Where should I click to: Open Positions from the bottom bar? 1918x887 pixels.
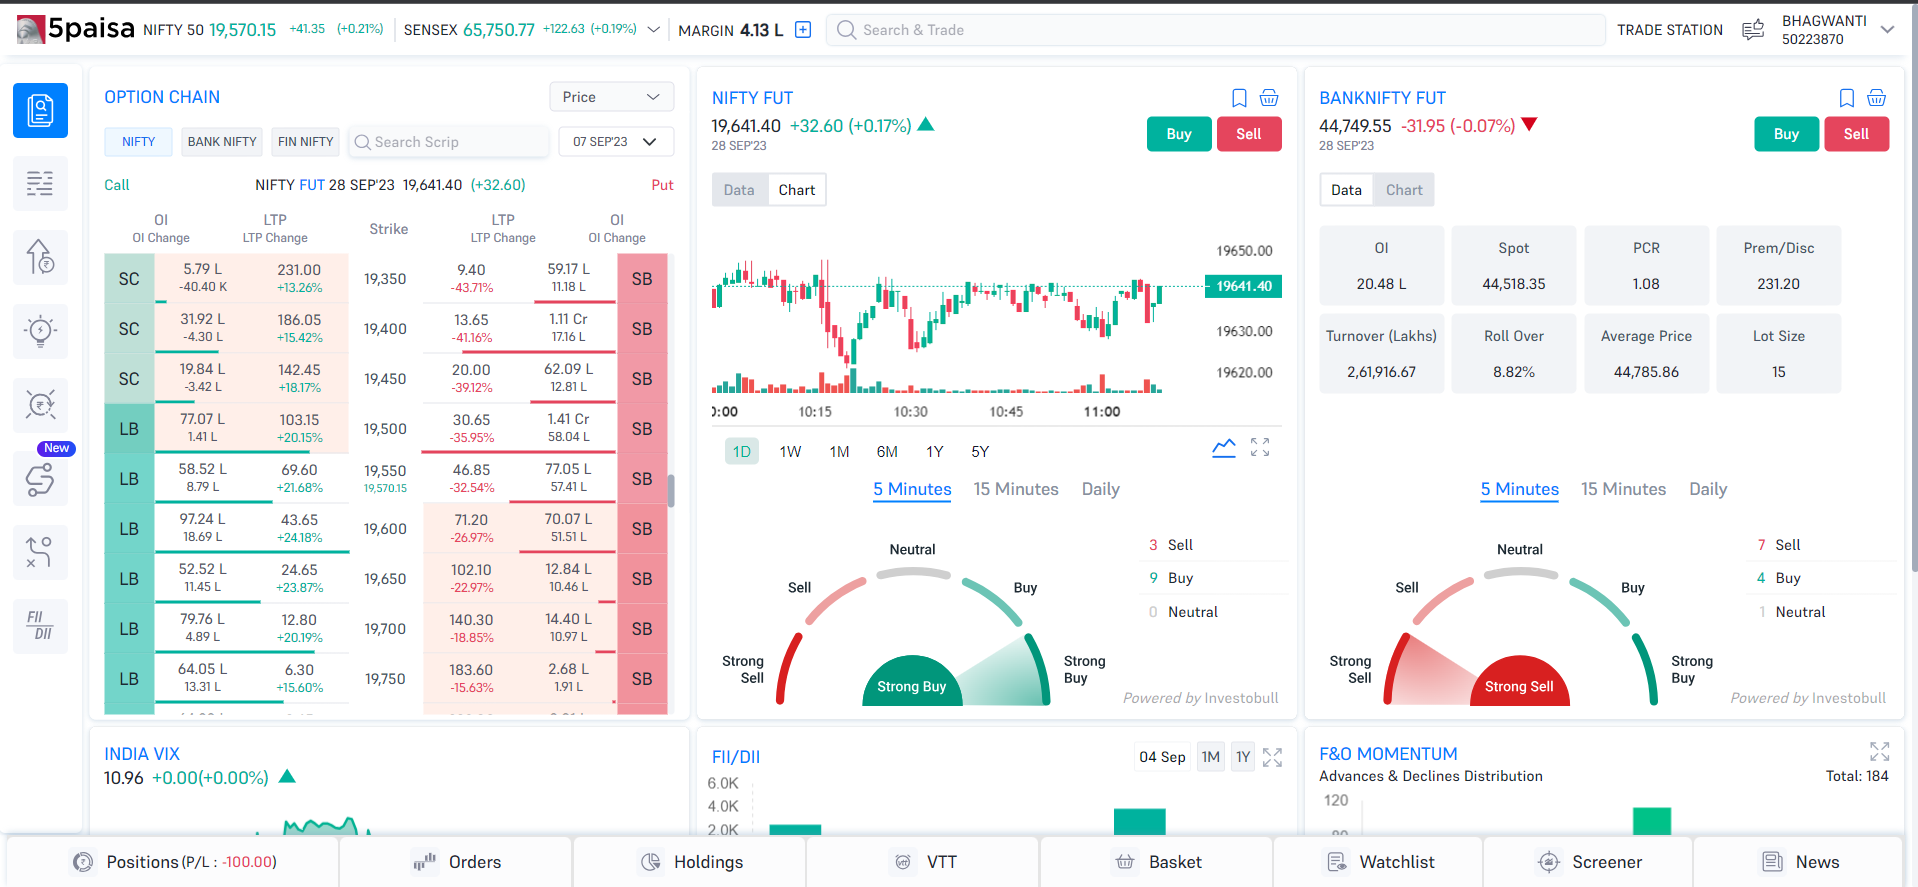[x=174, y=862]
